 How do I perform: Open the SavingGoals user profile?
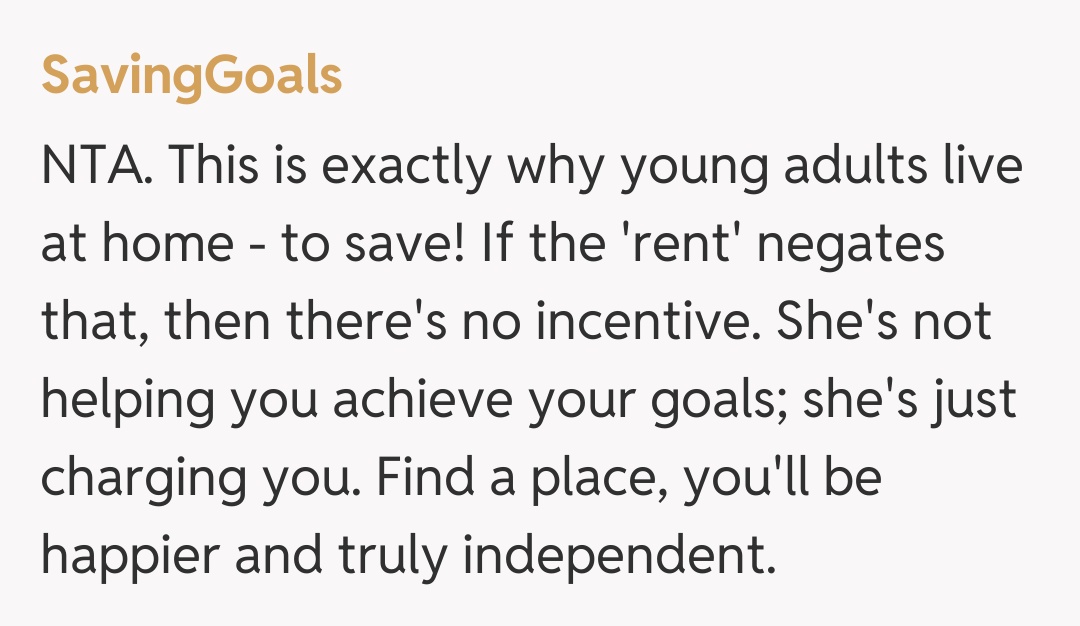[191, 77]
